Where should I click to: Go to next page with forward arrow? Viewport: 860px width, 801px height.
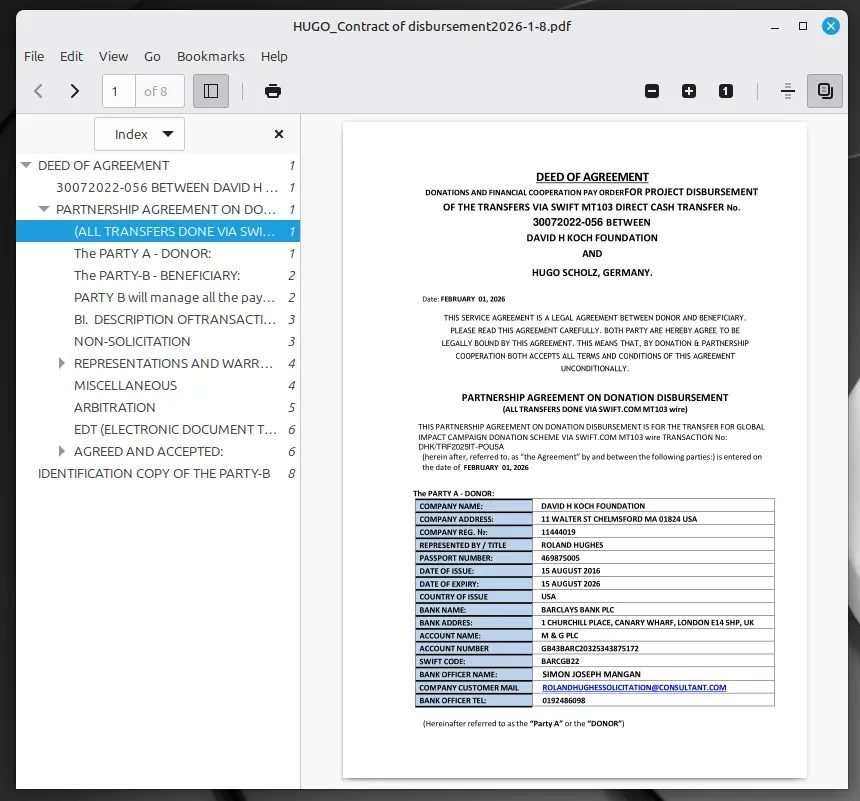(x=73, y=90)
